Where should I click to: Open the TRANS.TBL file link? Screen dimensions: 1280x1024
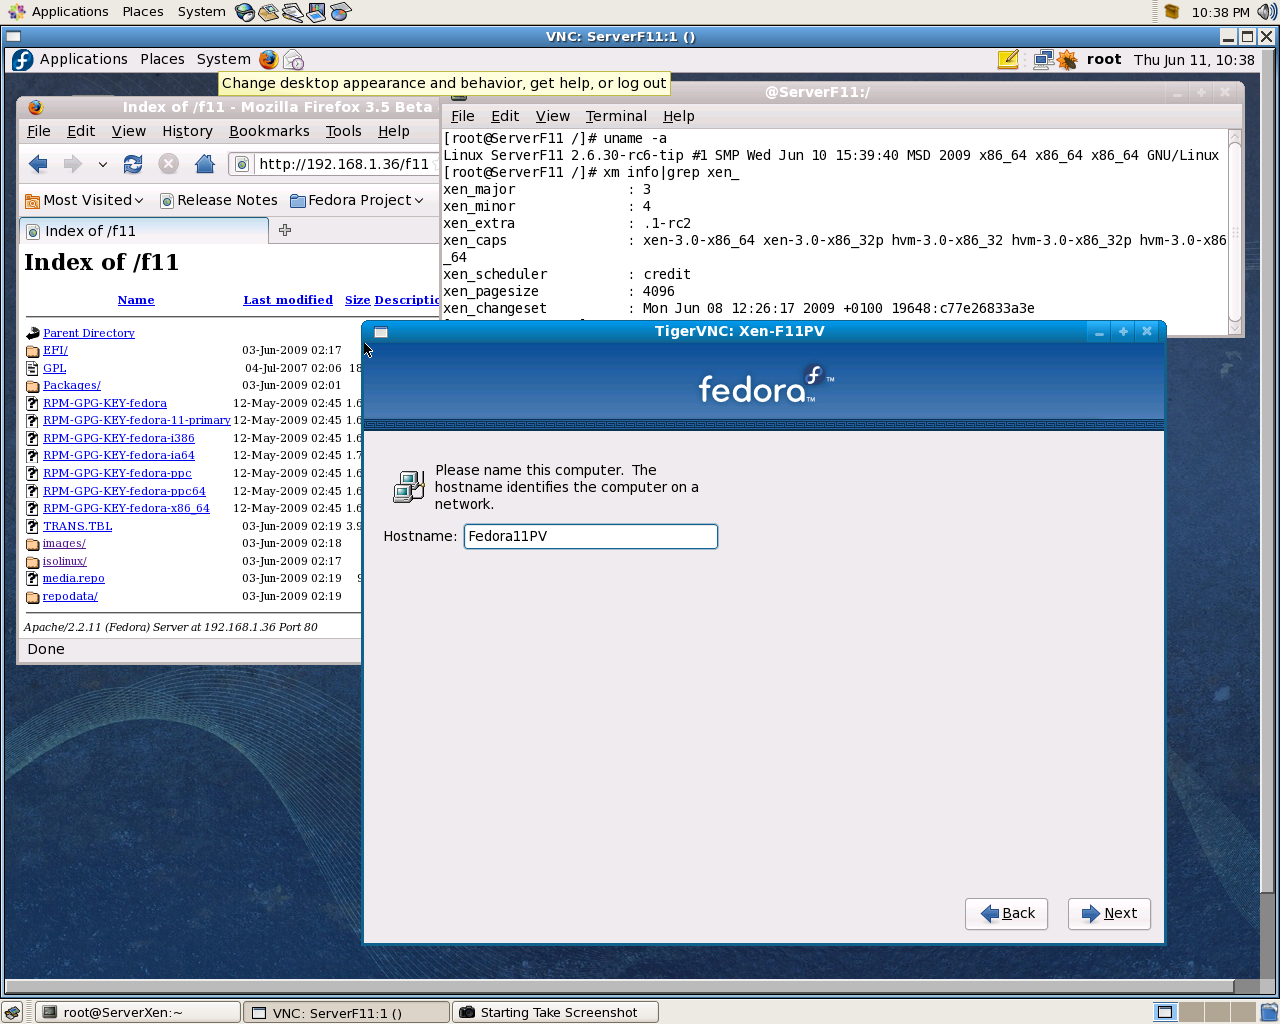(78, 526)
